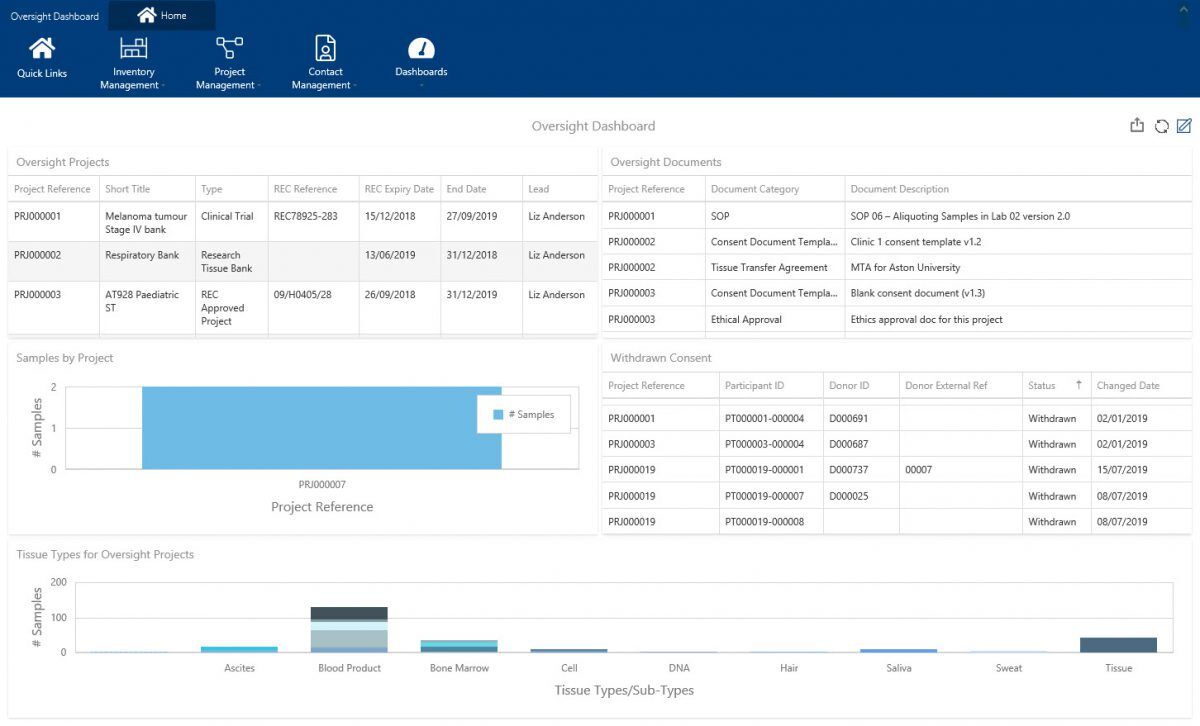Image resolution: width=1200 pixels, height=726 pixels.
Task: Open Inventory Management menu icon
Action: click(133, 48)
